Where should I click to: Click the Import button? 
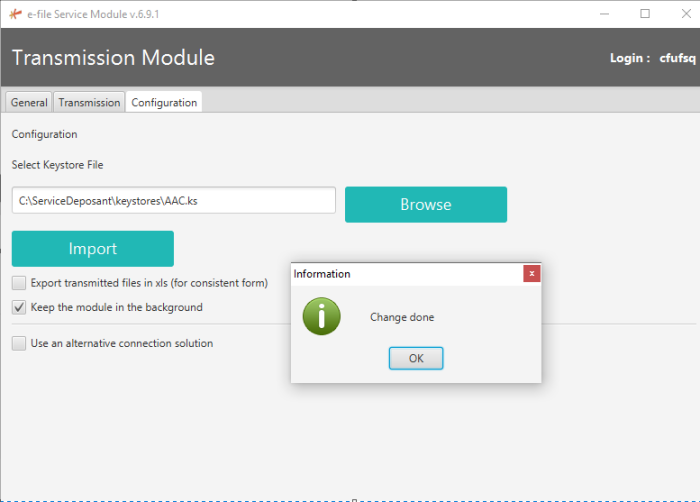93,249
